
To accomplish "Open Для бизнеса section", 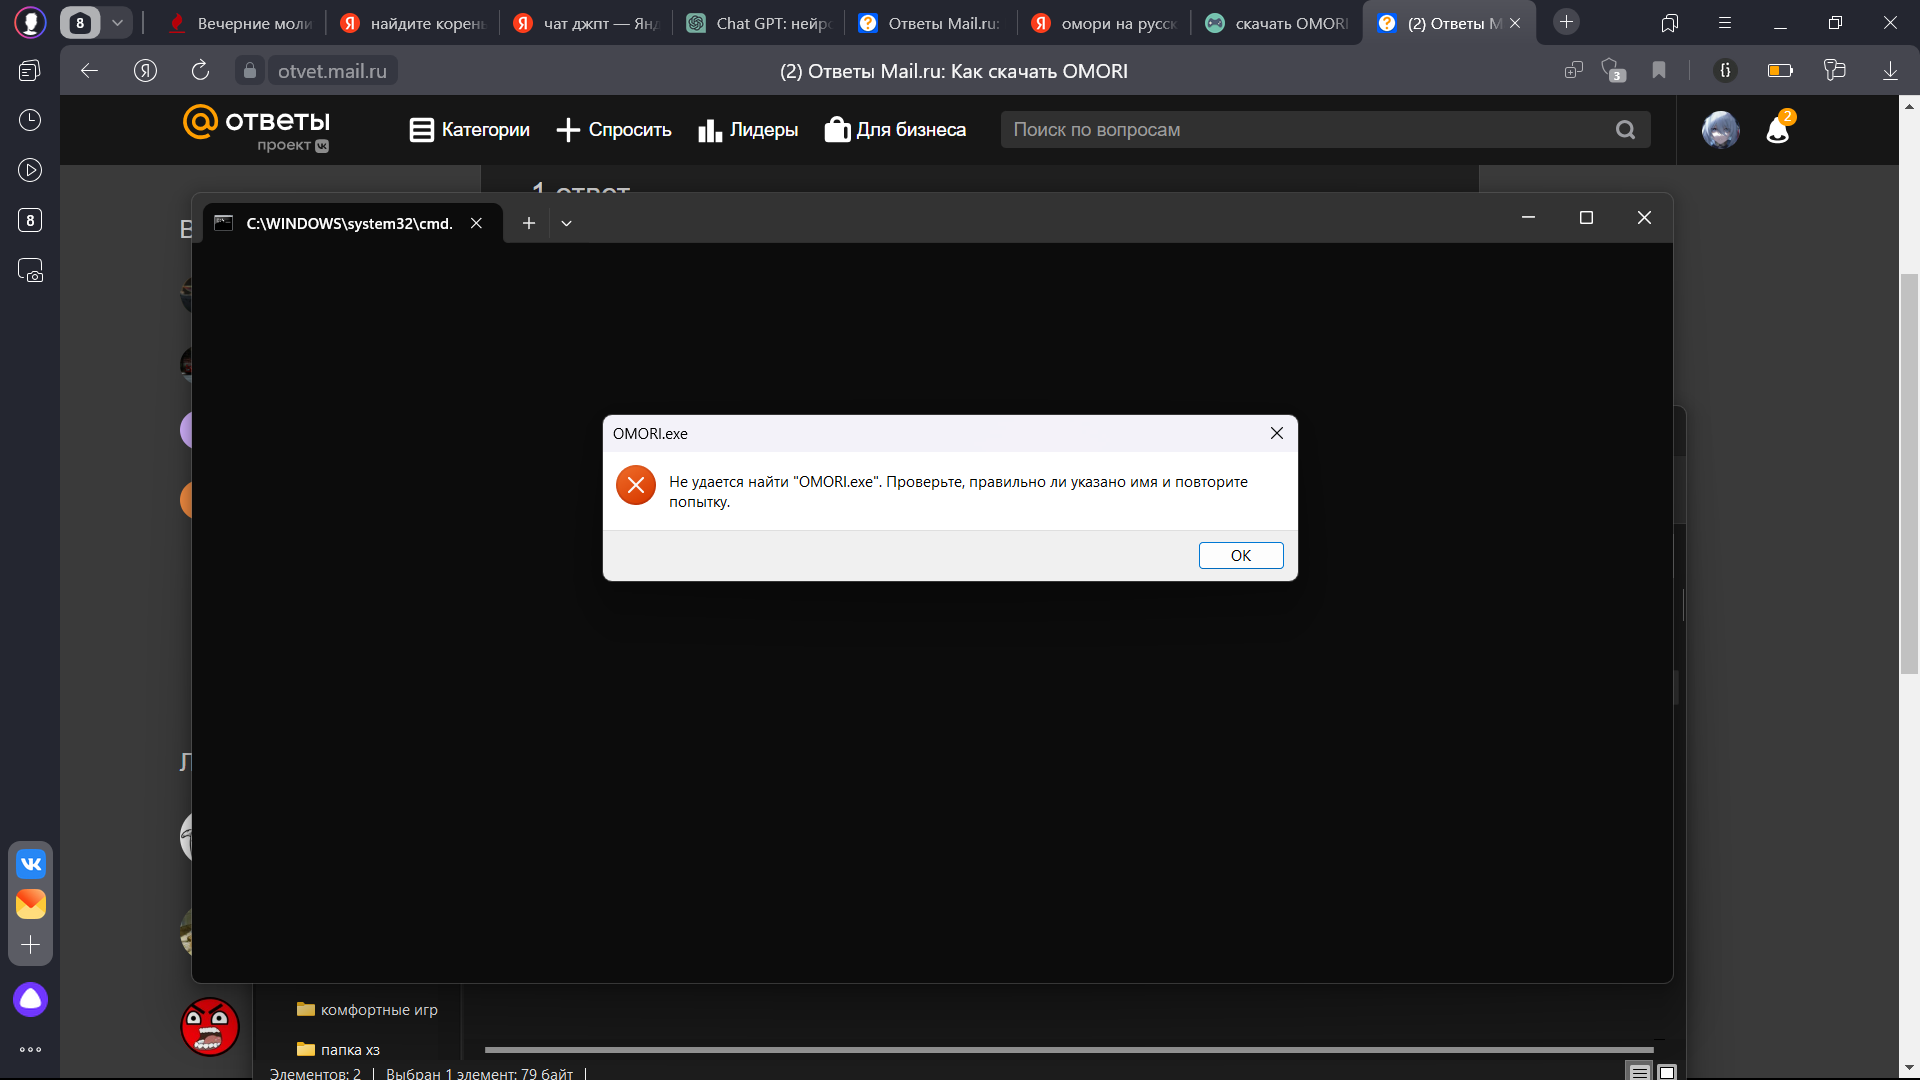I will tap(895, 130).
